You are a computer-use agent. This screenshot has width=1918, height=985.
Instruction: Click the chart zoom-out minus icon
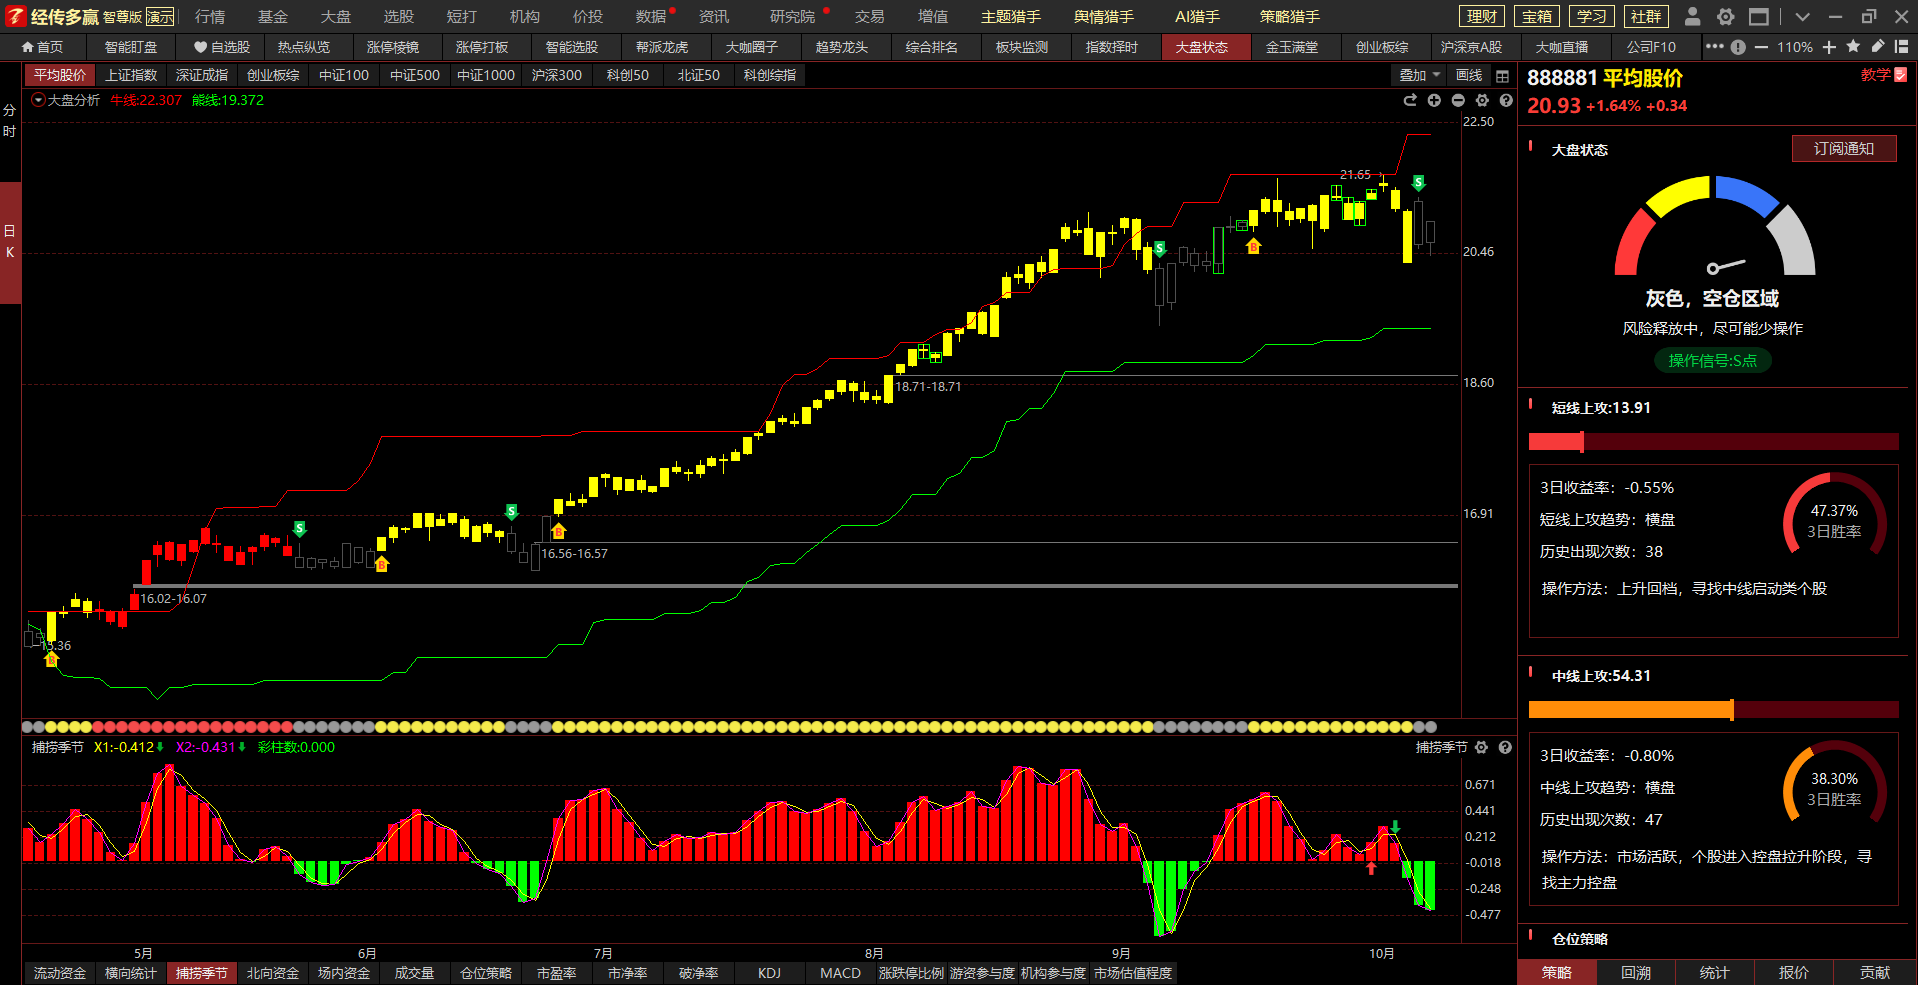tap(1458, 100)
